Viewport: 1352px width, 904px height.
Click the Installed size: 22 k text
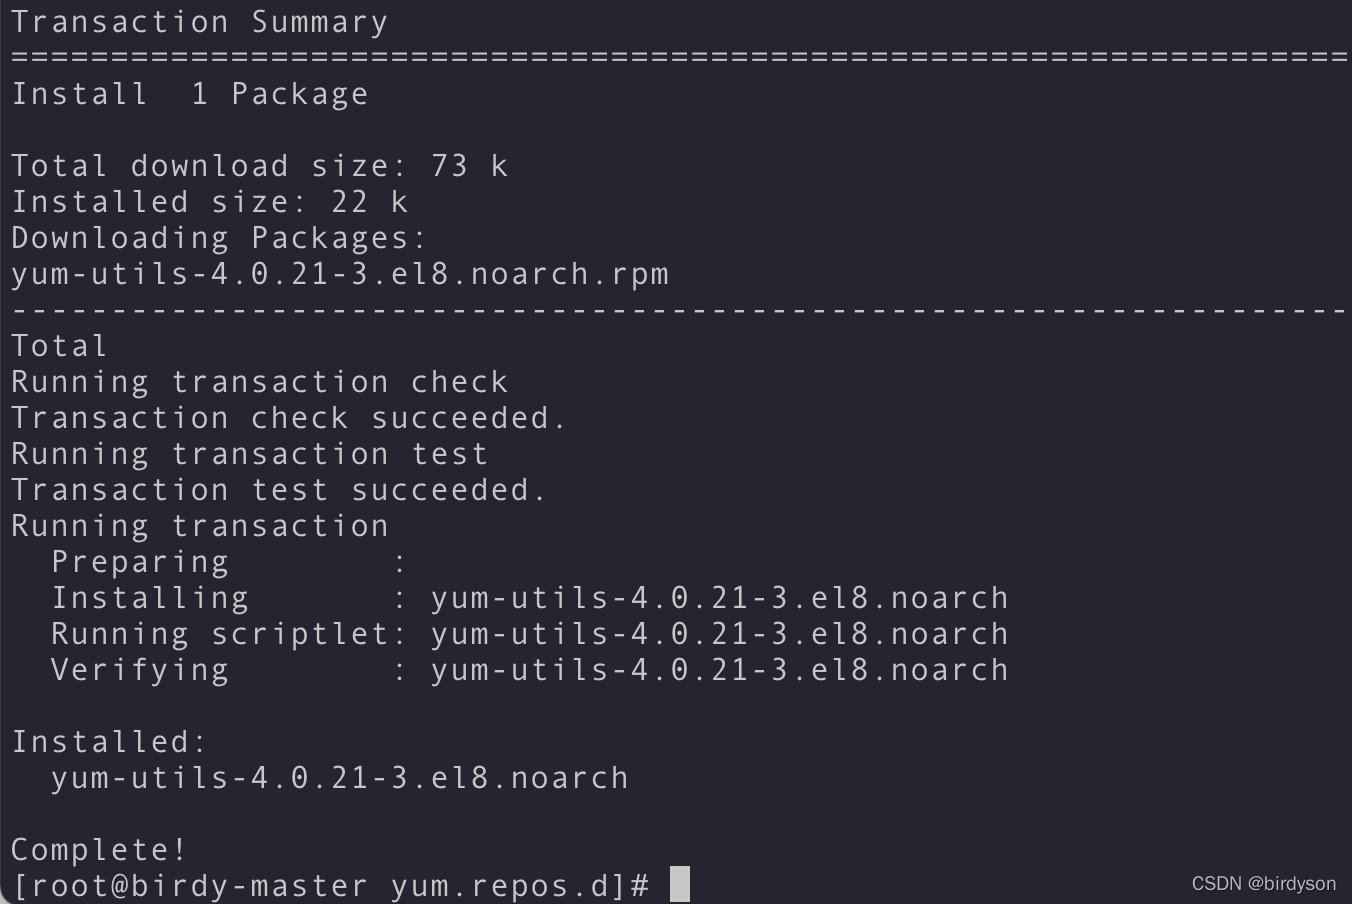point(210,202)
